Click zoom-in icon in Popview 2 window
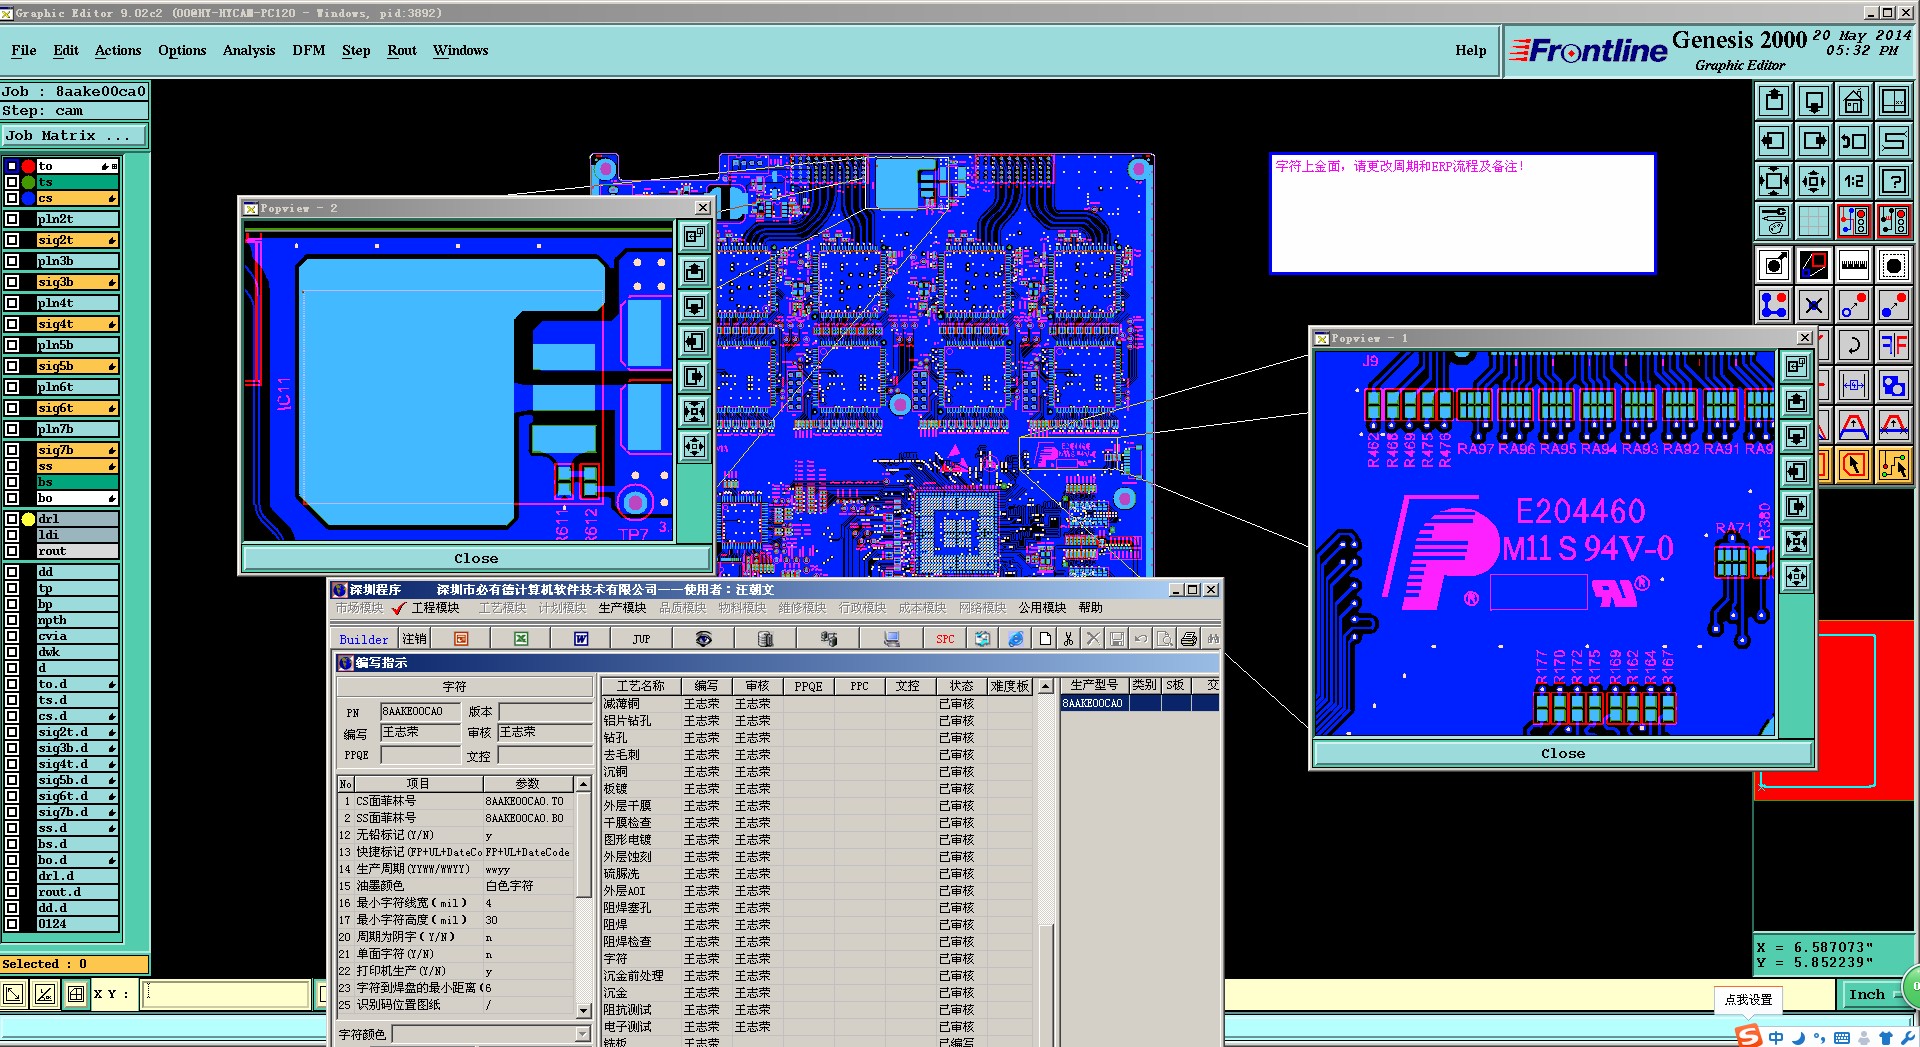Image resolution: width=1920 pixels, height=1047 pixels. (695, 412)
